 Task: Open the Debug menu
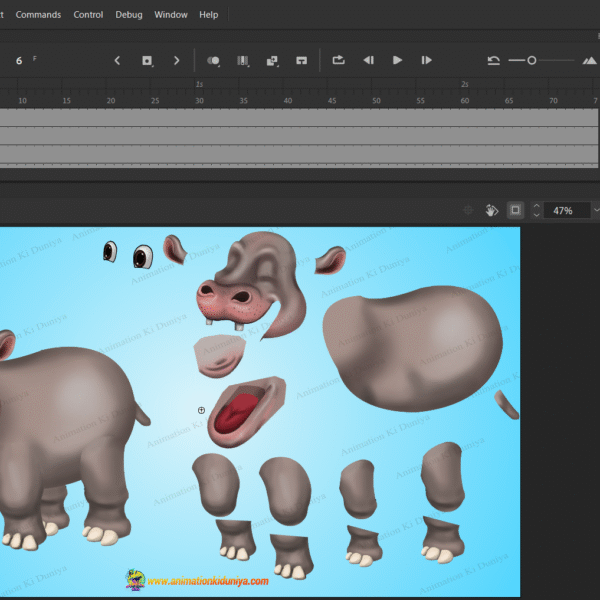(129, 15)
